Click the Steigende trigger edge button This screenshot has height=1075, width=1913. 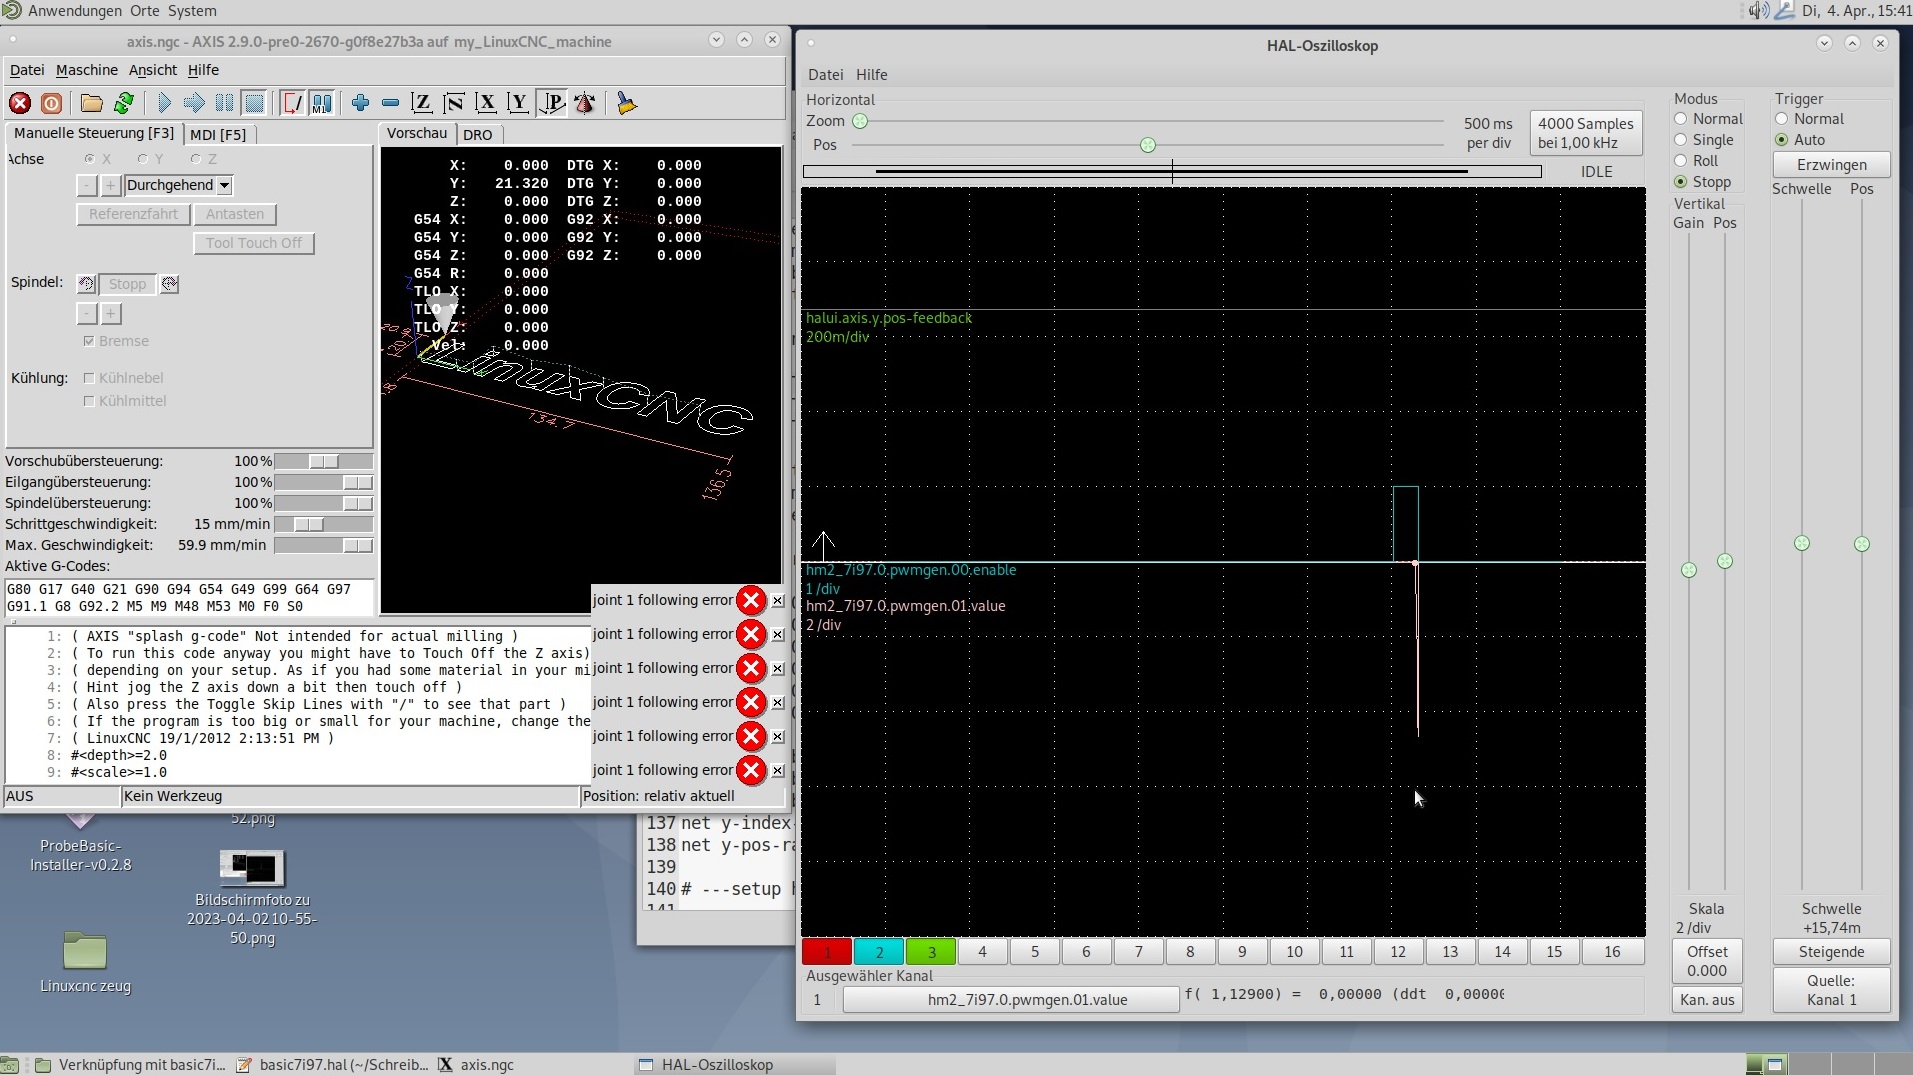1831,952
